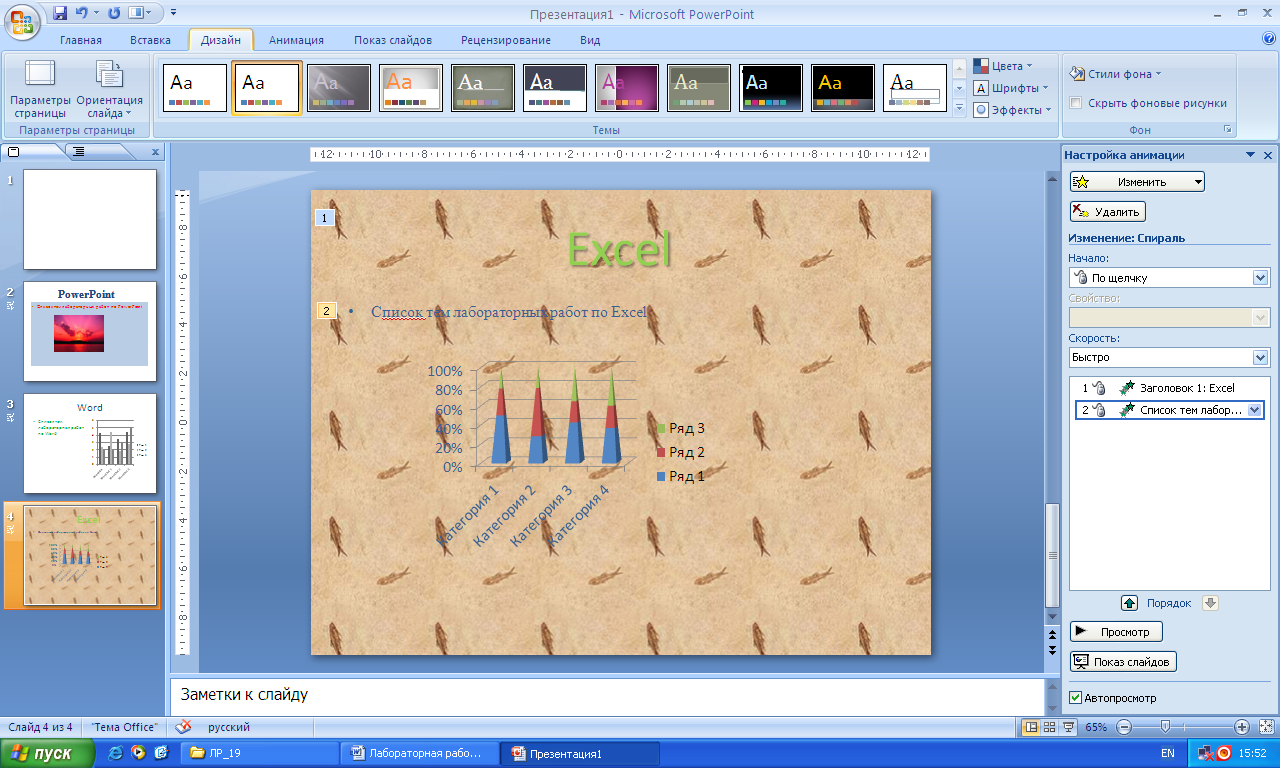Click Fit slide to current window icon
Image resolution: width=1280 pixels, height=768 pixels.
pos(1266,727)
